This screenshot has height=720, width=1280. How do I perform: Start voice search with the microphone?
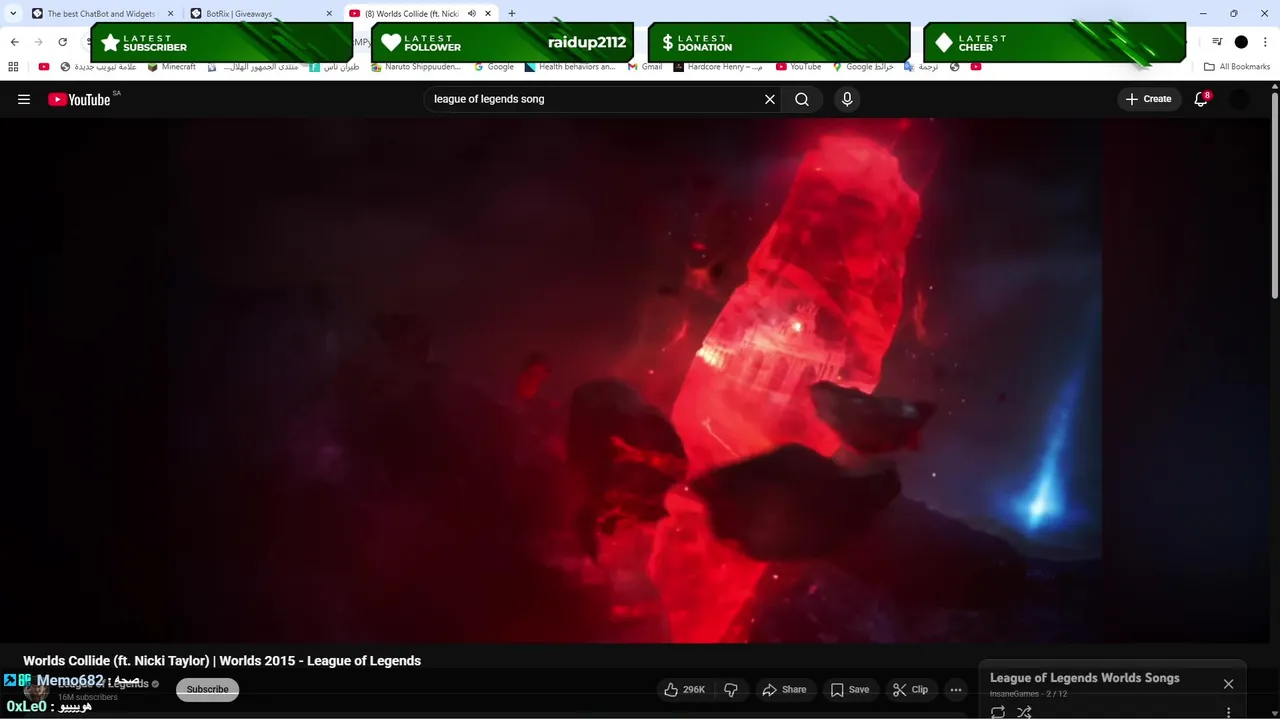[x=847, y=99]
